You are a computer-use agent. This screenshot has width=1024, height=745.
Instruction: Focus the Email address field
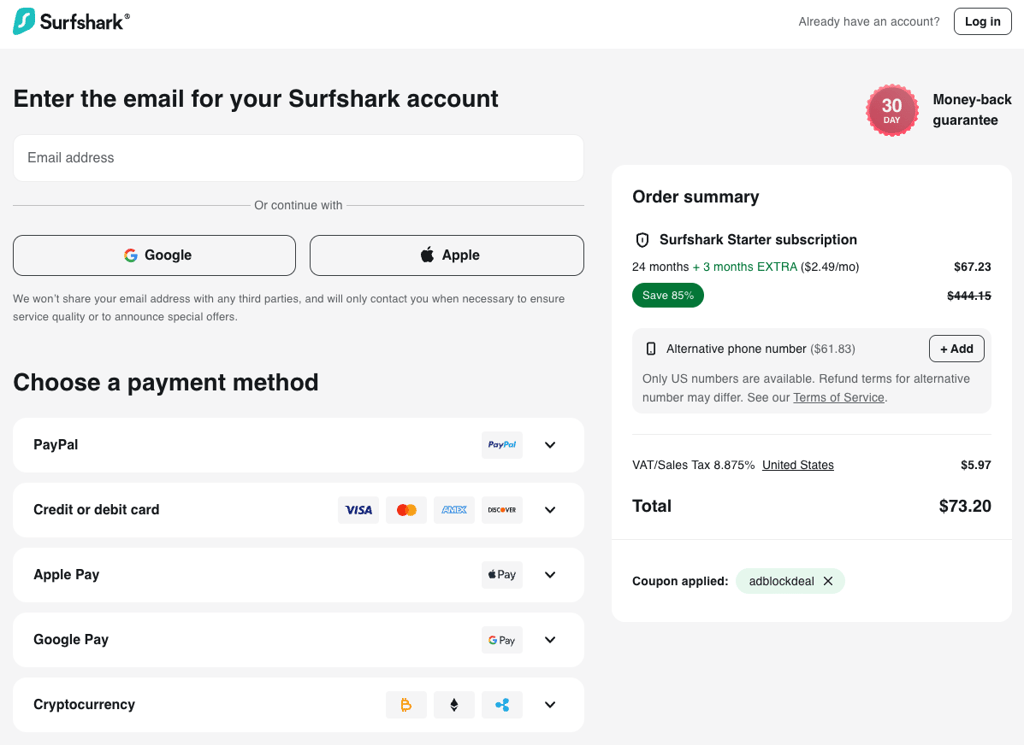tap(298, 158)
